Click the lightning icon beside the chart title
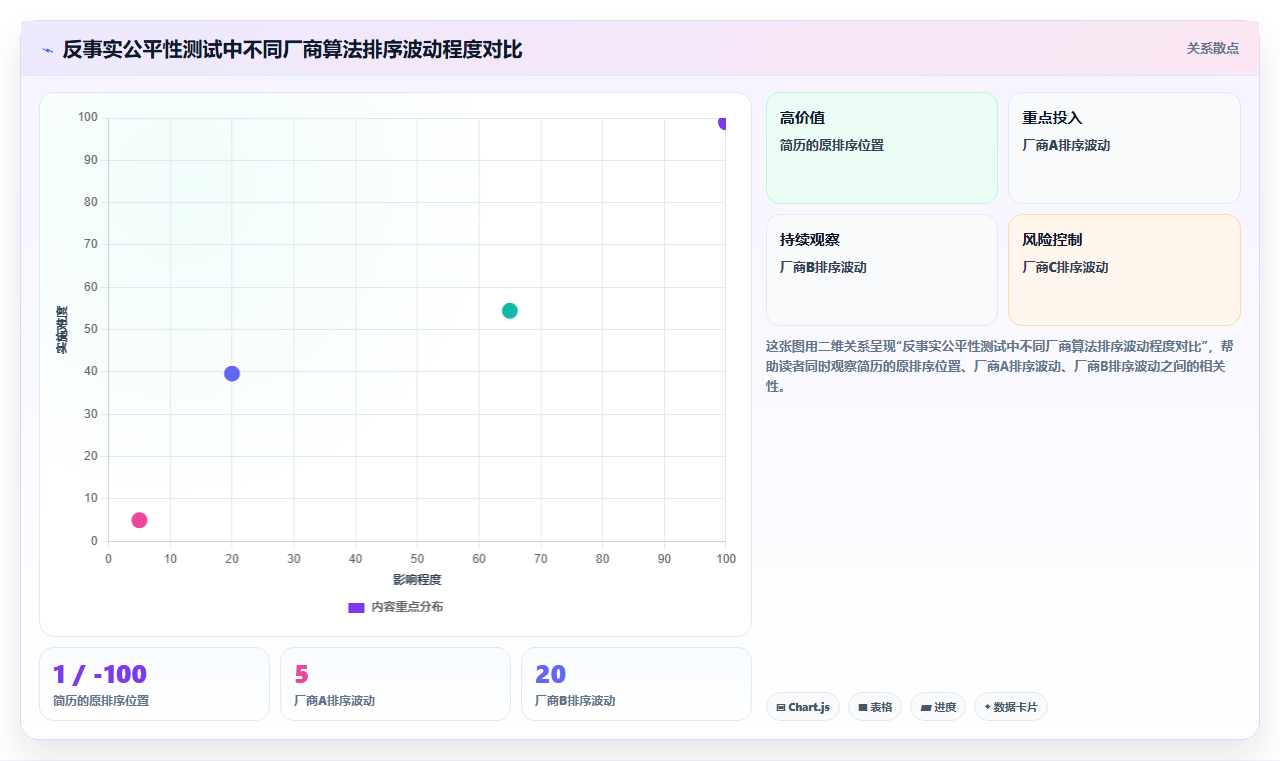 47,50
